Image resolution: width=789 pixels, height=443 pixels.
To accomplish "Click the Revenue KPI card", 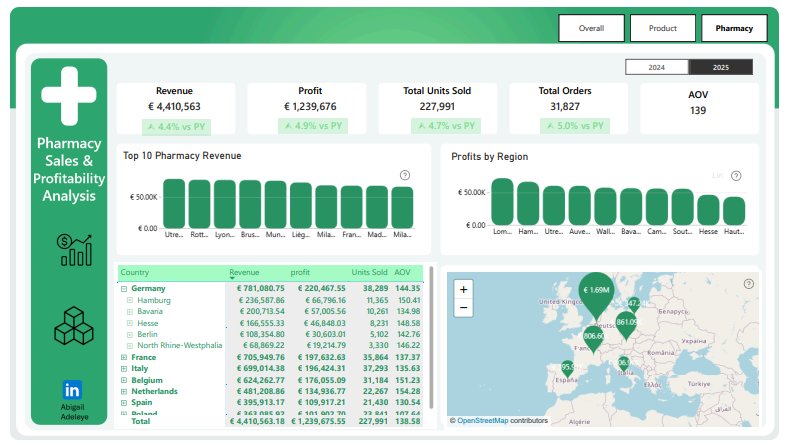I will (176, 109).
